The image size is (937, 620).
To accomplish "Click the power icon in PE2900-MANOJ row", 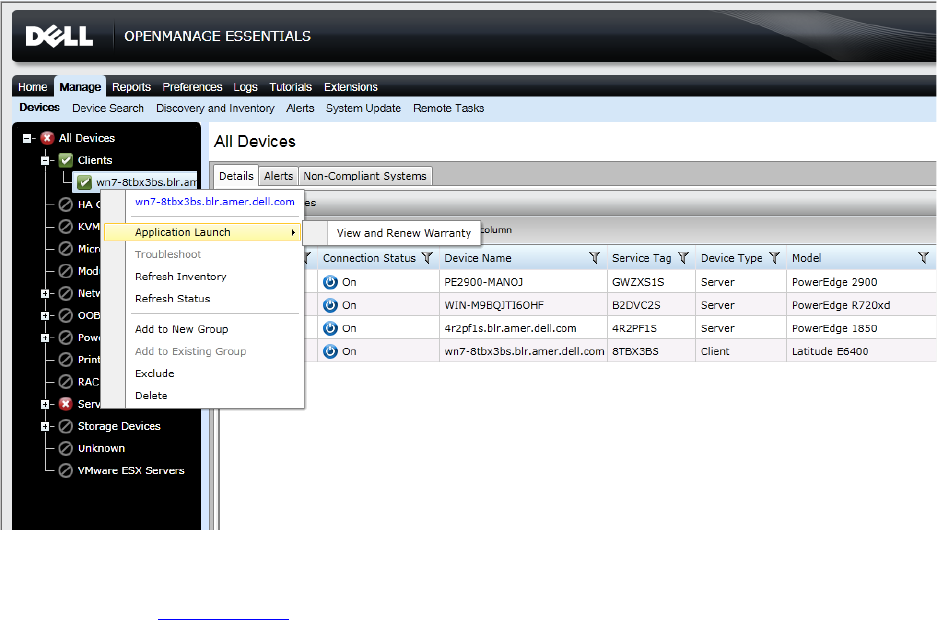I will click(x=330, y=282).
